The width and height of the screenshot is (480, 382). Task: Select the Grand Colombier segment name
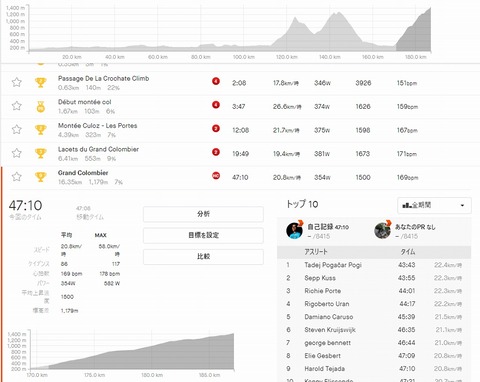coord(83,173)
